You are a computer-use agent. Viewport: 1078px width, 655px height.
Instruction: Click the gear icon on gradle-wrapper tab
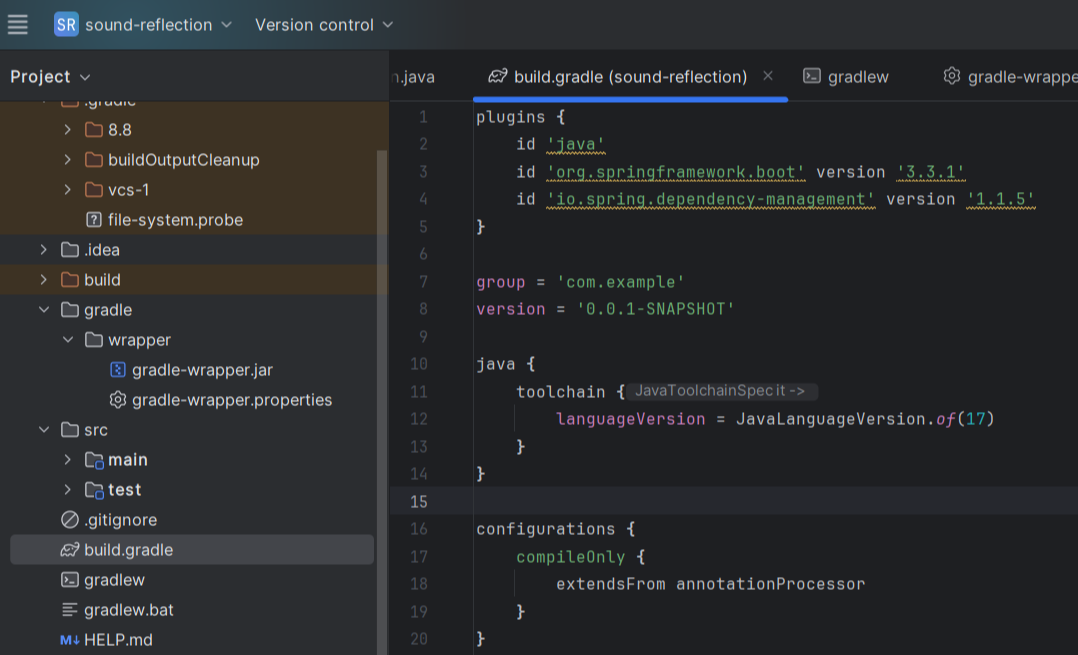pyautogui.click(x=952, y=76)
